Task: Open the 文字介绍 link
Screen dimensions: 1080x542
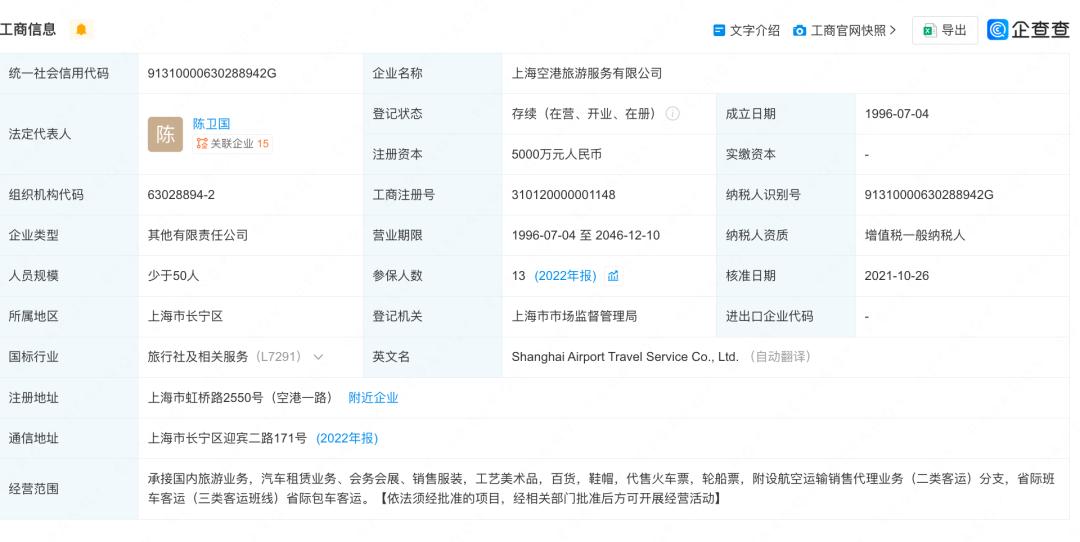Action: 755,30
